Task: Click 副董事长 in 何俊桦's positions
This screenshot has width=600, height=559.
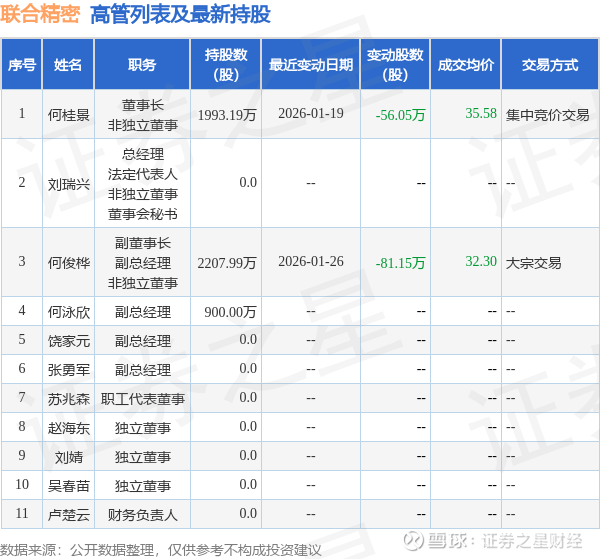Action: [x=142, y=243]
